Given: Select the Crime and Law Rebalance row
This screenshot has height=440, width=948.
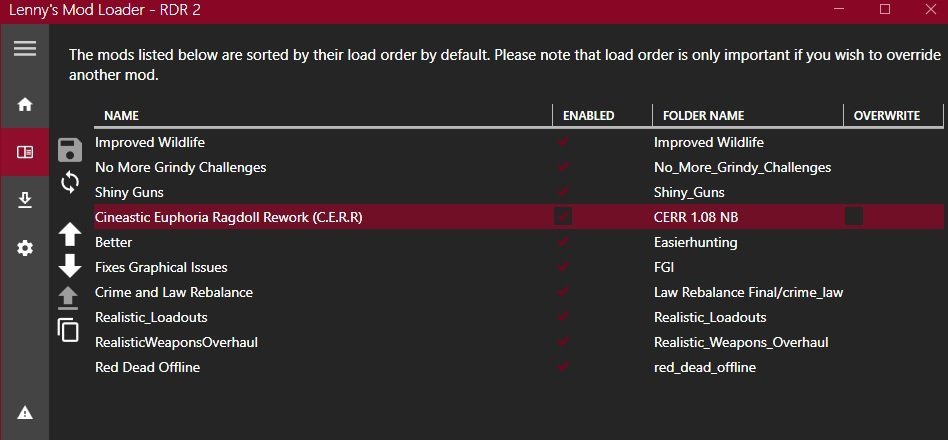Looking at the screenshot, I should click(173, 292).
